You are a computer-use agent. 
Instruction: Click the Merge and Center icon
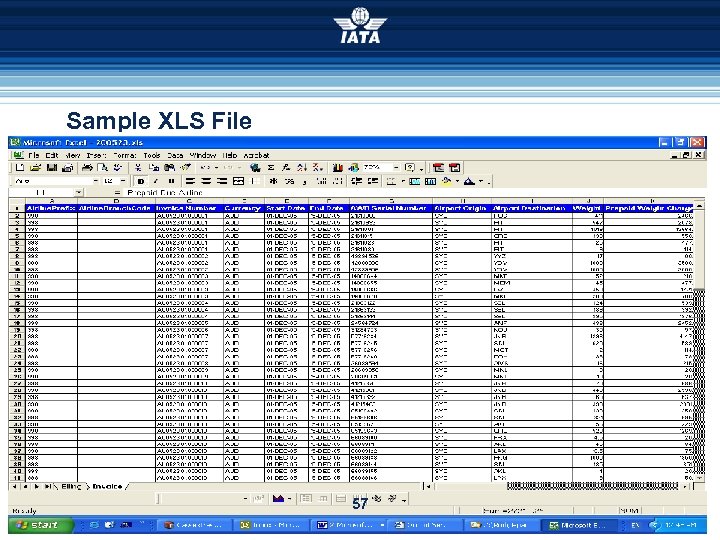click(238, 181)
